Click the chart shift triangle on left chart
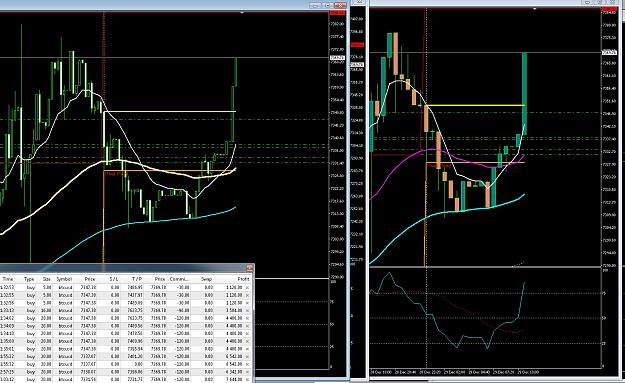Image resolution: width=625 pixels, height=383 pixels. [x=242, y=13]
